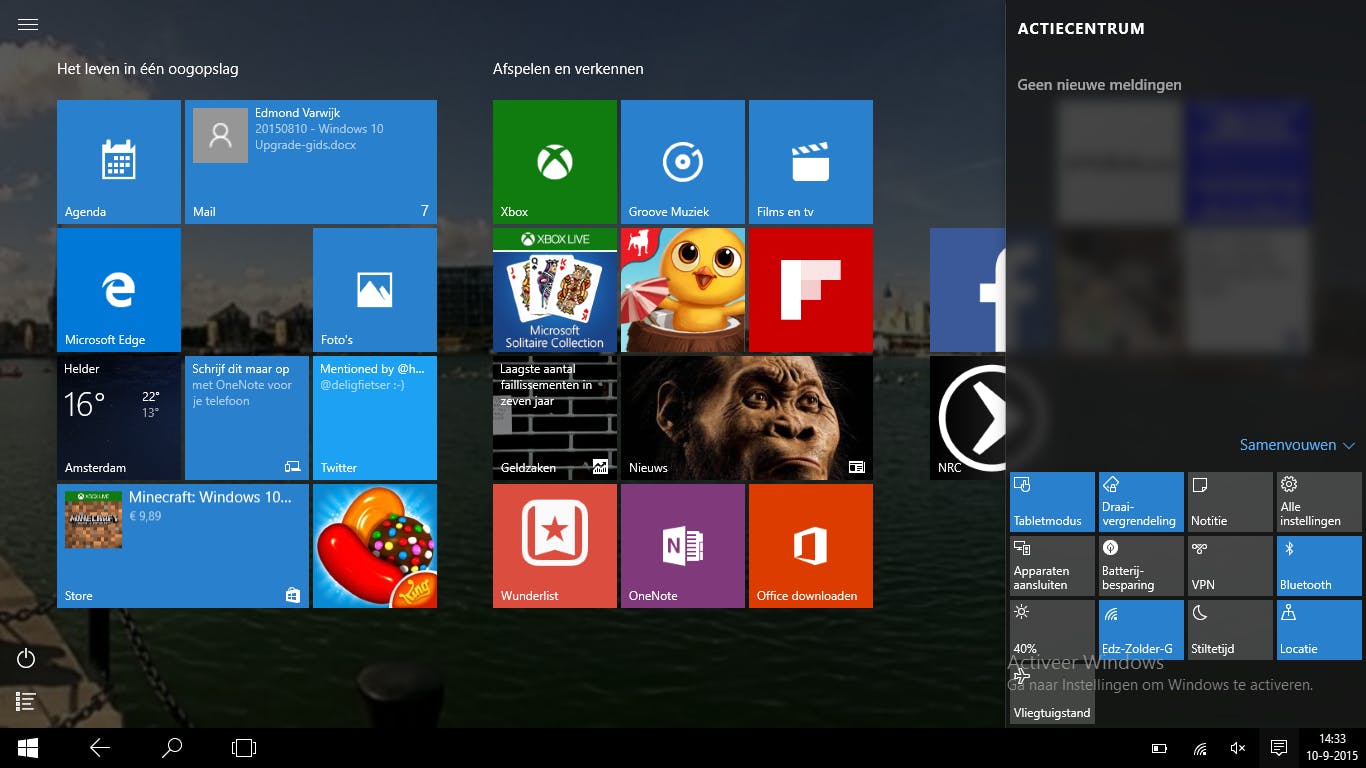Open the Flipboard tile

click(x=811, y=290)
